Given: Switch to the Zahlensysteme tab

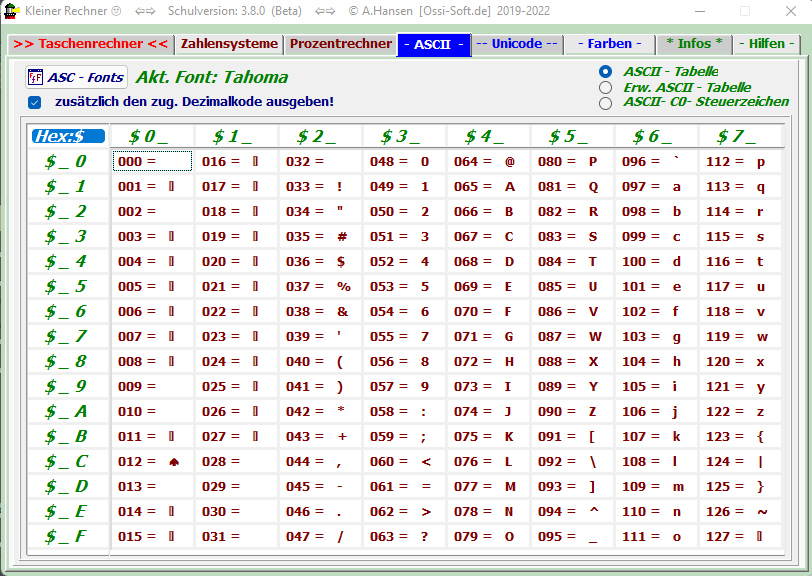Looking at the screenshot, I should [x=229, y=44].
